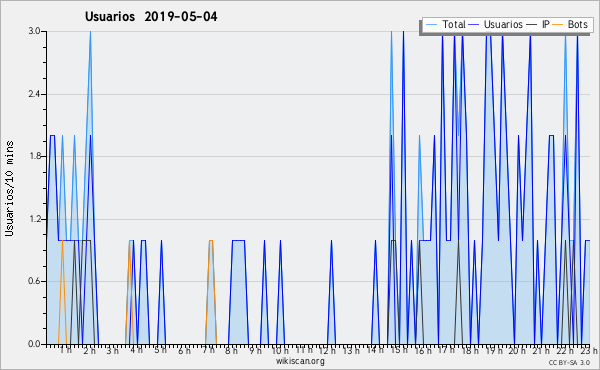Image resolution: width=600 pixels, height=370 pixels.
Task: Click the x-axis label '6 h'
Action: tap(184, 350)
